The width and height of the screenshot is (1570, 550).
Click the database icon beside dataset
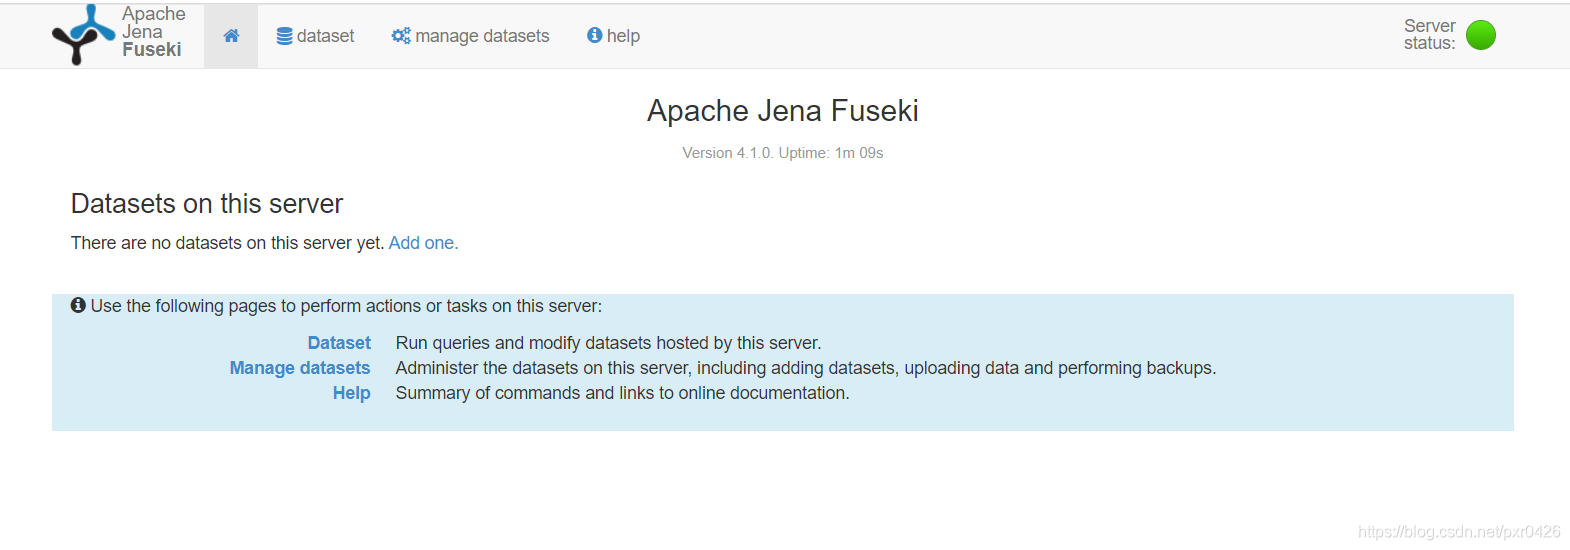click(x=285, y=36)
